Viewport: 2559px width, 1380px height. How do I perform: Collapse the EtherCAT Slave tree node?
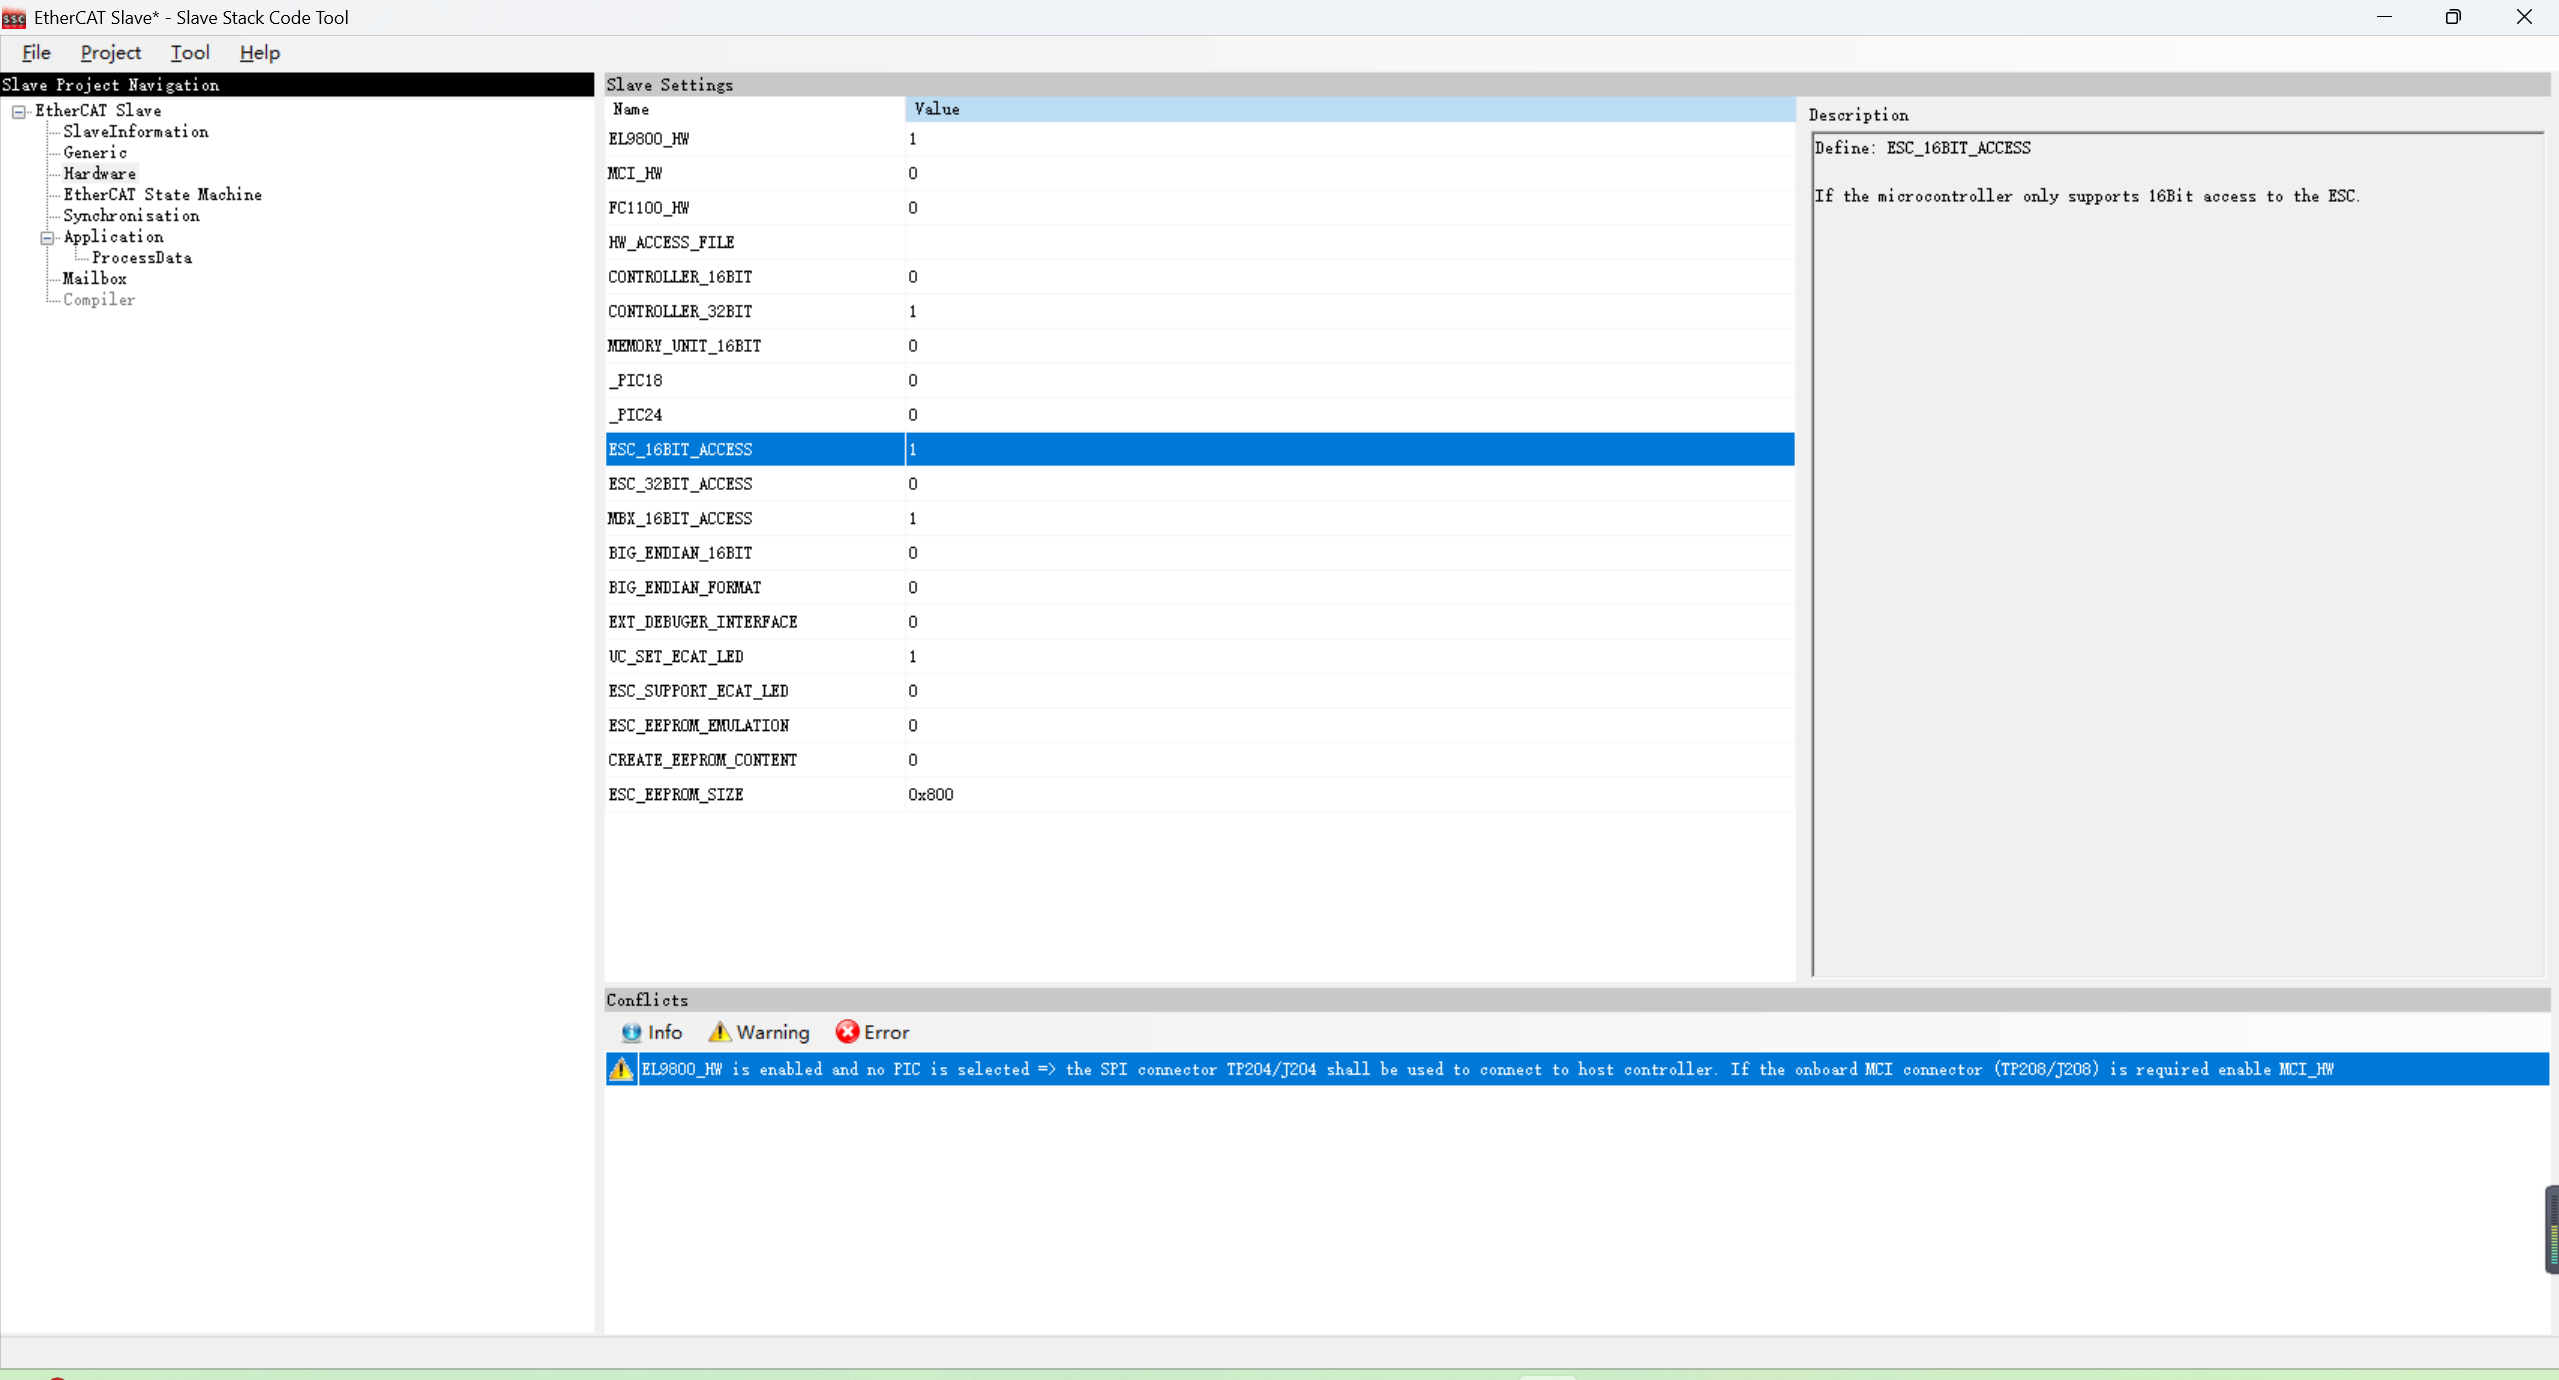[18, 110]
